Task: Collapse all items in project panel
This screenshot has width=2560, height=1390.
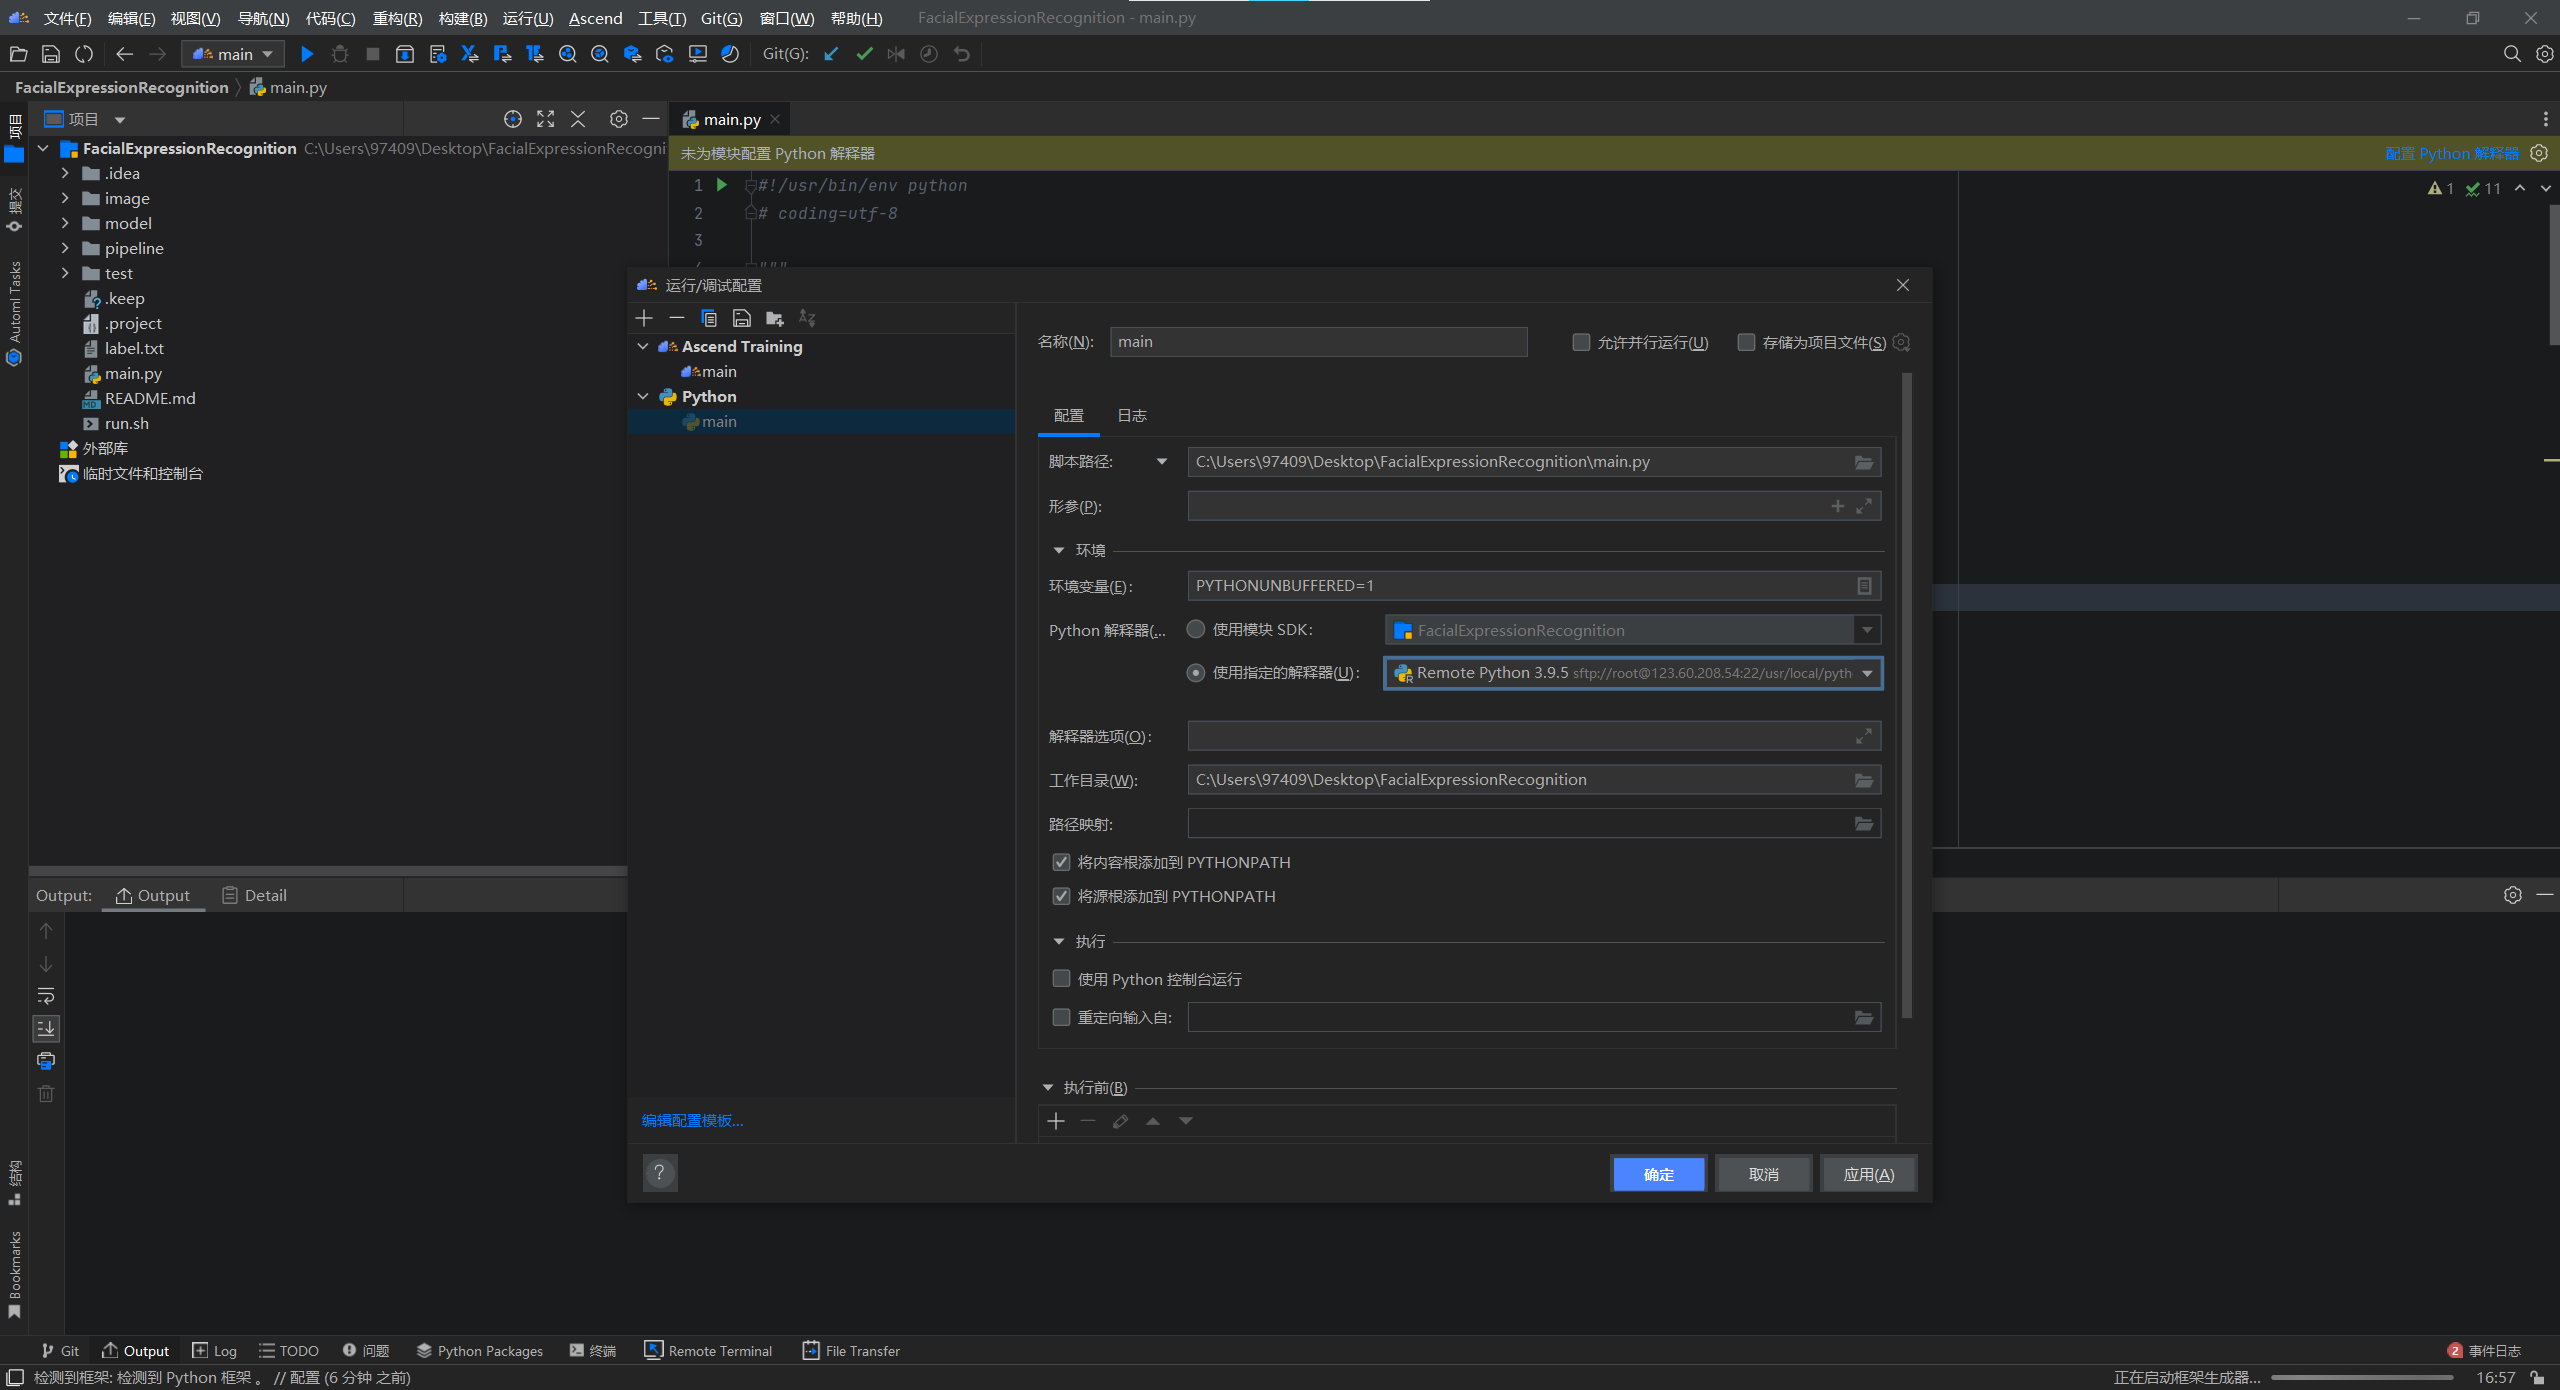Action: click(578, 119)
